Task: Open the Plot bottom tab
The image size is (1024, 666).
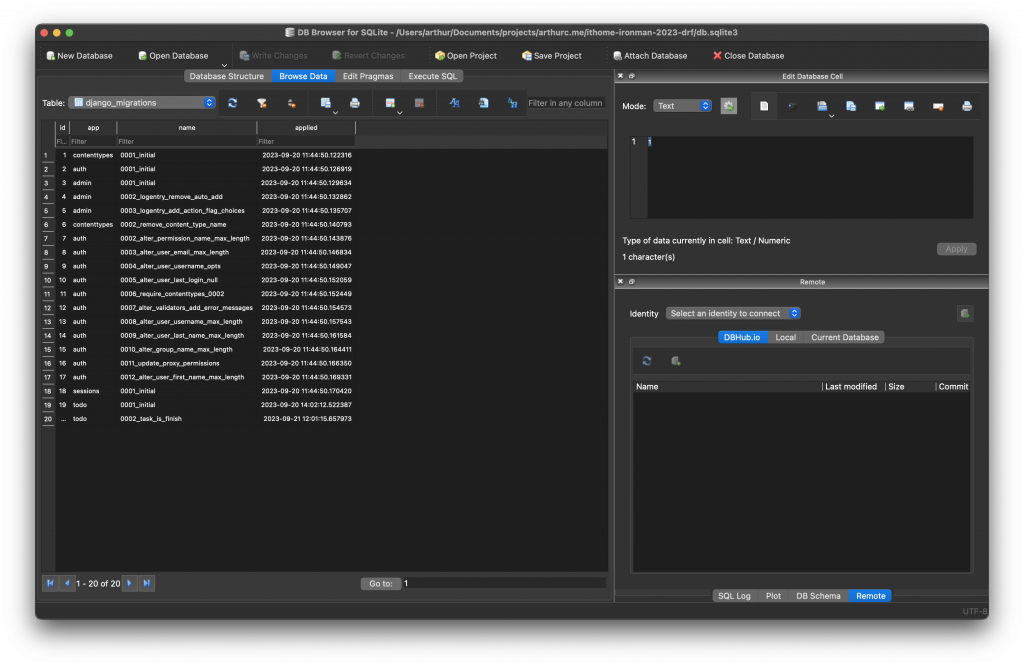Action: [x=773, y=596]
